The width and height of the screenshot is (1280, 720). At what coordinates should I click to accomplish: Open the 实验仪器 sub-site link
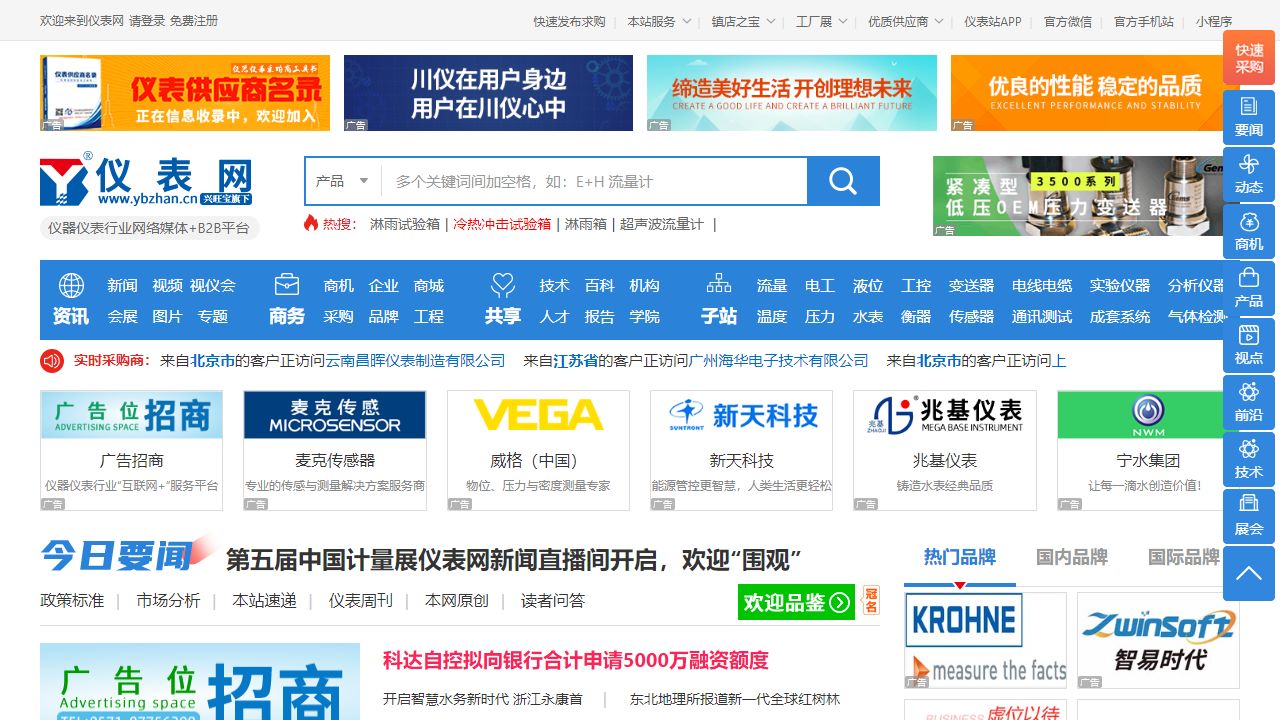point(1120,285)
